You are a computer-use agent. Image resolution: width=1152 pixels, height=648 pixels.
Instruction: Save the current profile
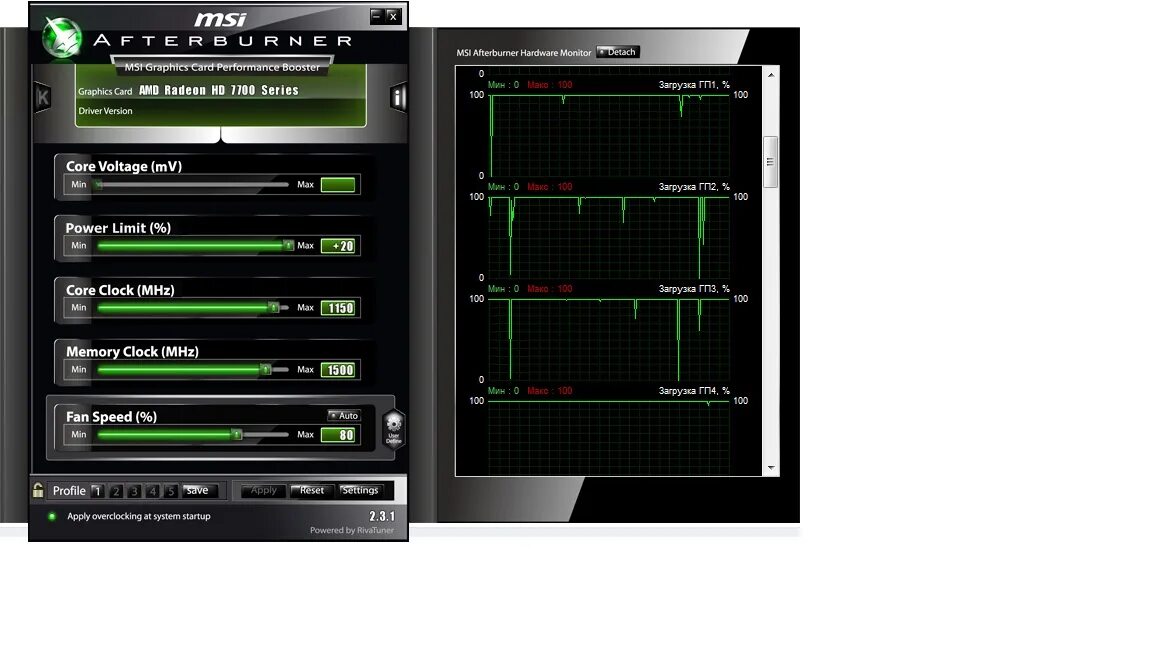click(198, 490)
